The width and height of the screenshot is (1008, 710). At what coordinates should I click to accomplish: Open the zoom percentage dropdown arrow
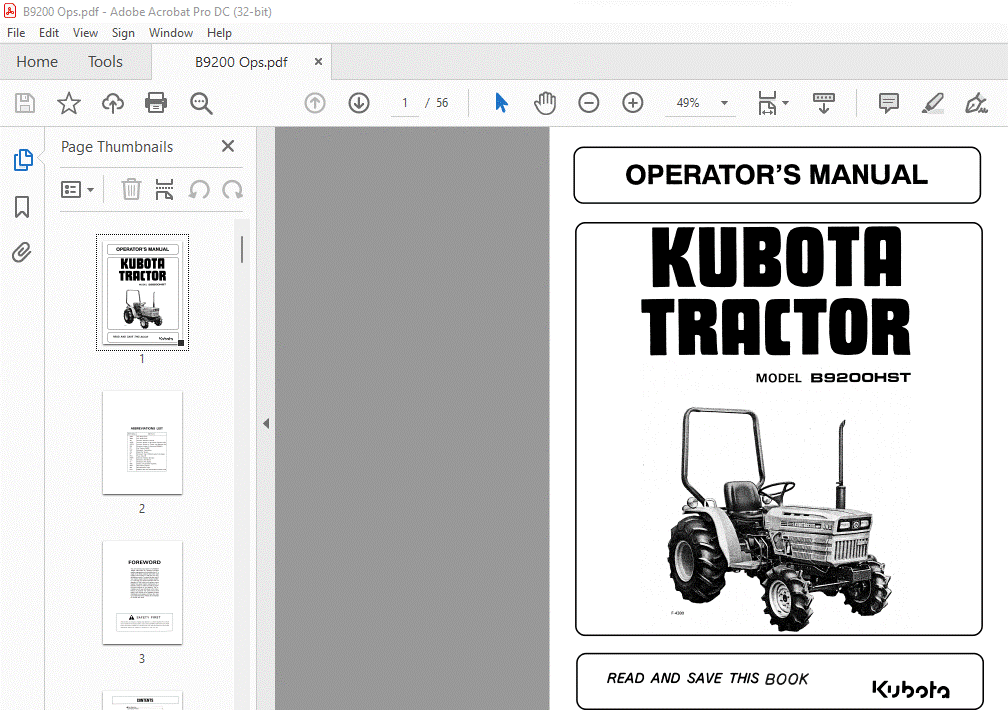coord(724,103)
